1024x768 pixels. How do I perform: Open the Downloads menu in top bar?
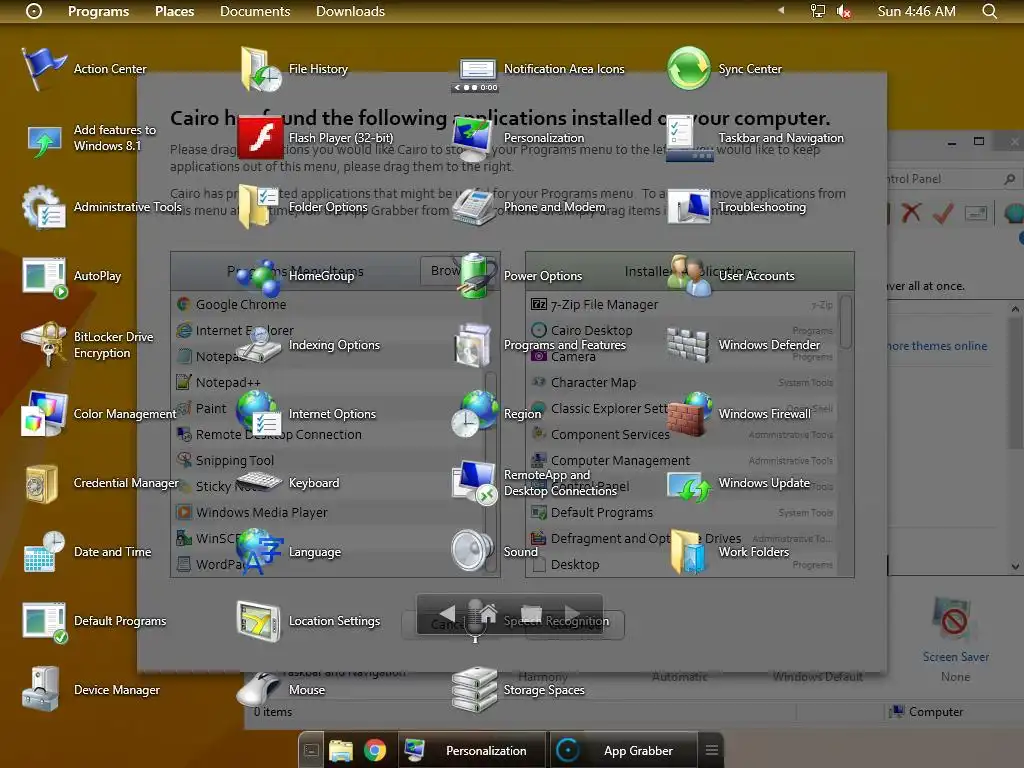[350, 11]
